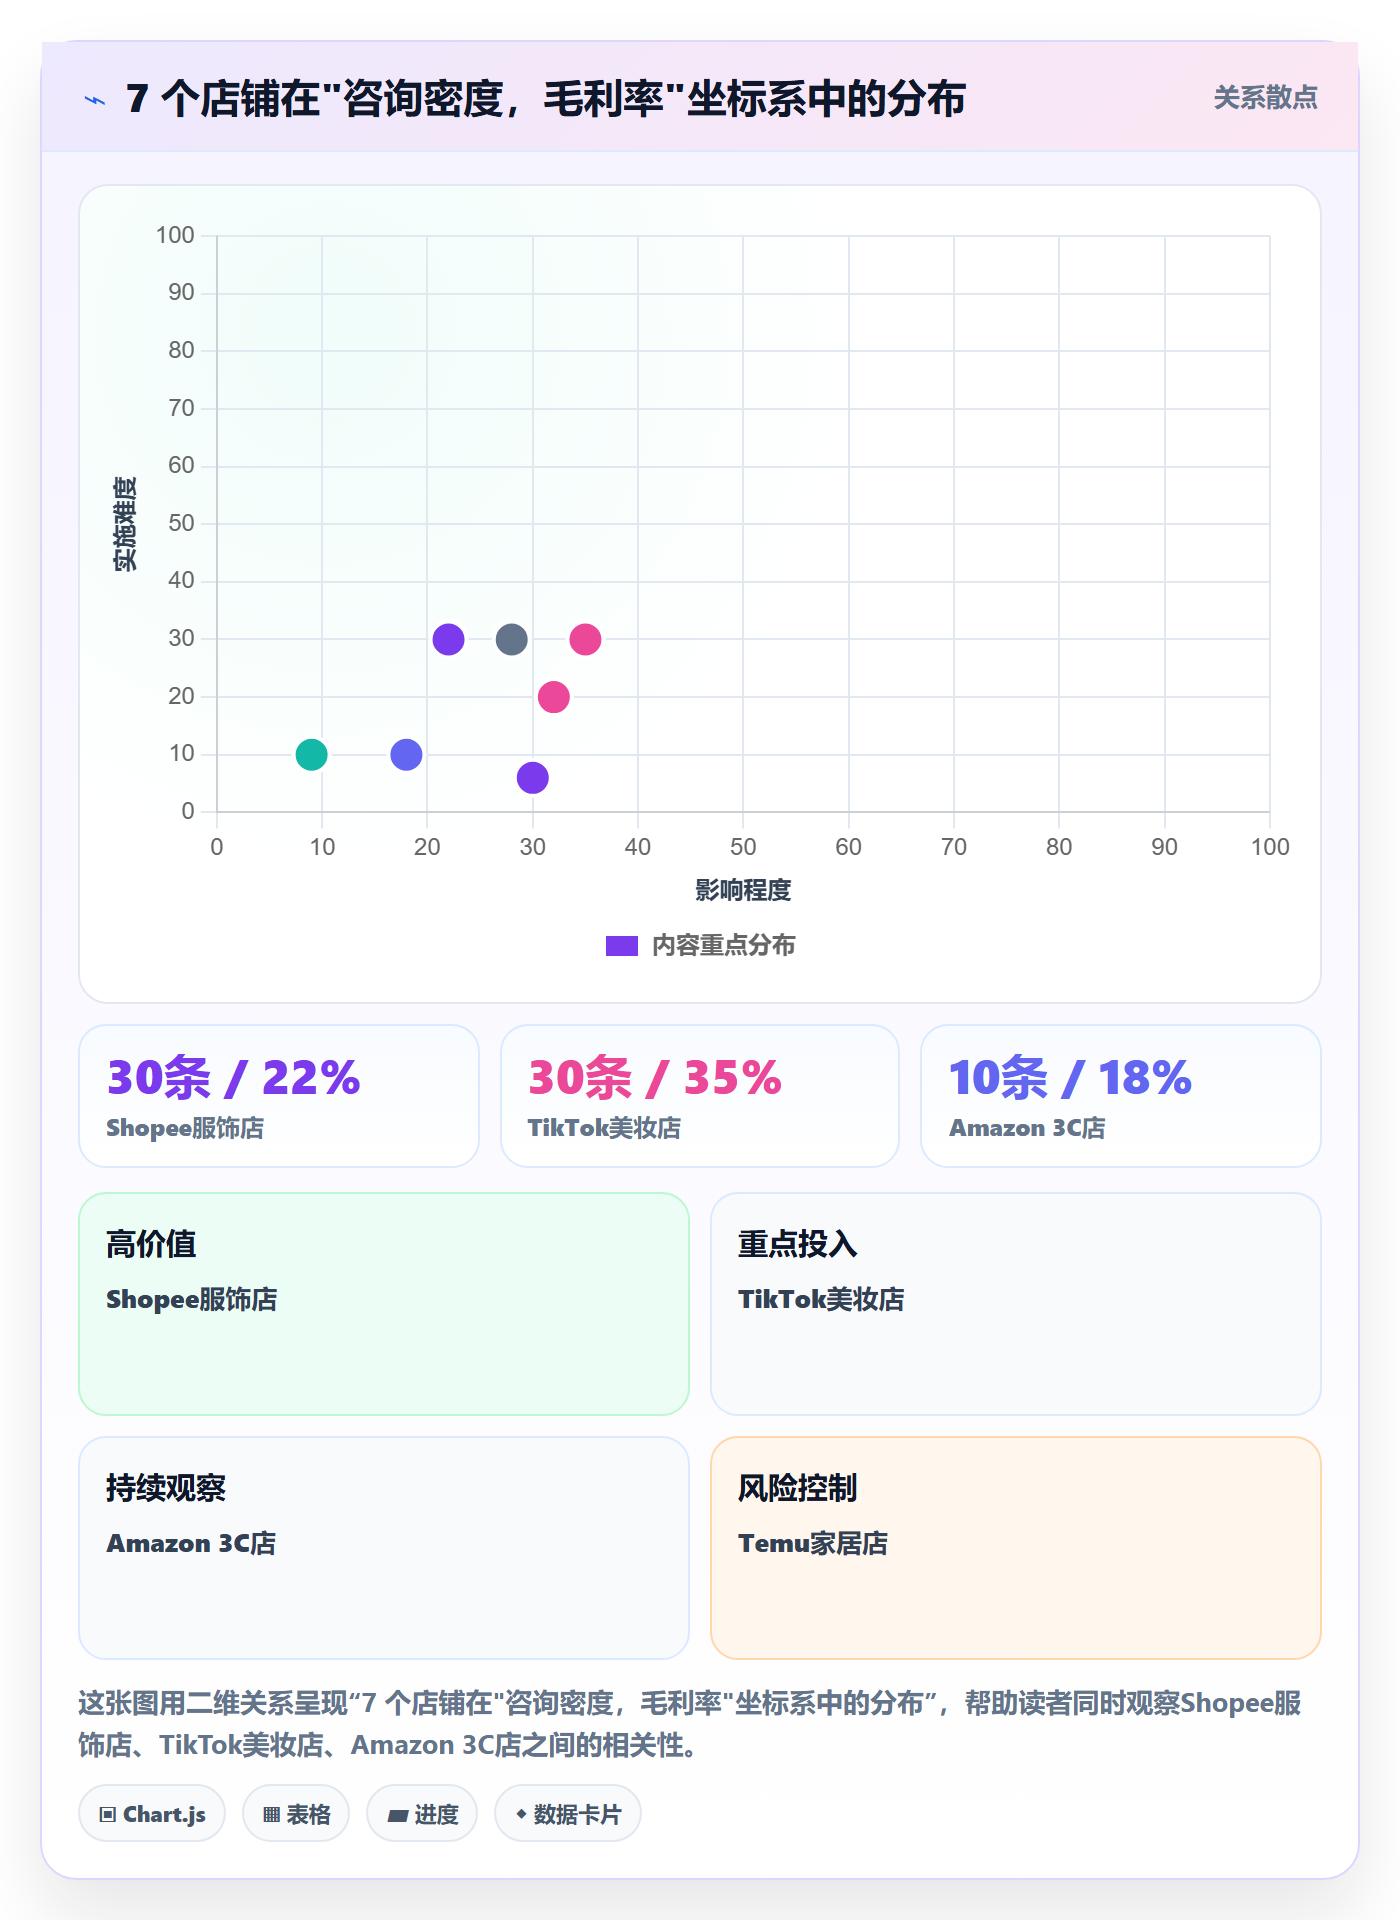Select the 持续观察 quadrant card
The height and width of the screenshot is (1920, 1400).
(x=384, y=1548)
